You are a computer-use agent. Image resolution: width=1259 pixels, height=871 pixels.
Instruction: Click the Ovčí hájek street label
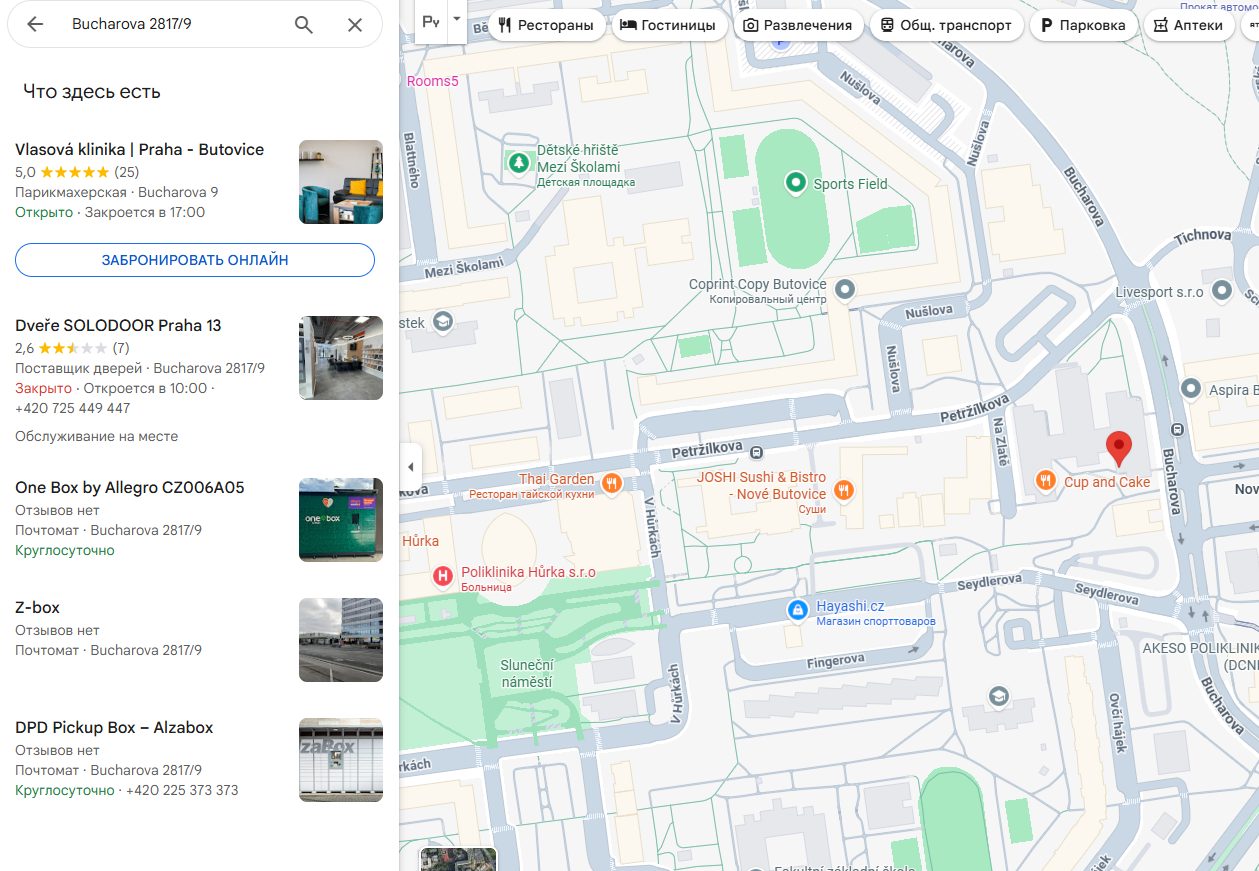click(1118, 722)
